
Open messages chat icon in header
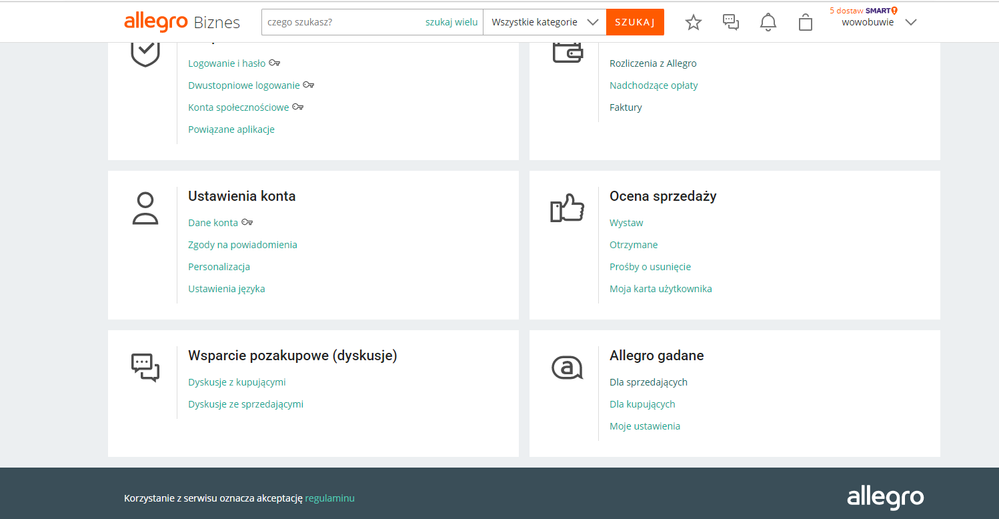click(731, 22)
